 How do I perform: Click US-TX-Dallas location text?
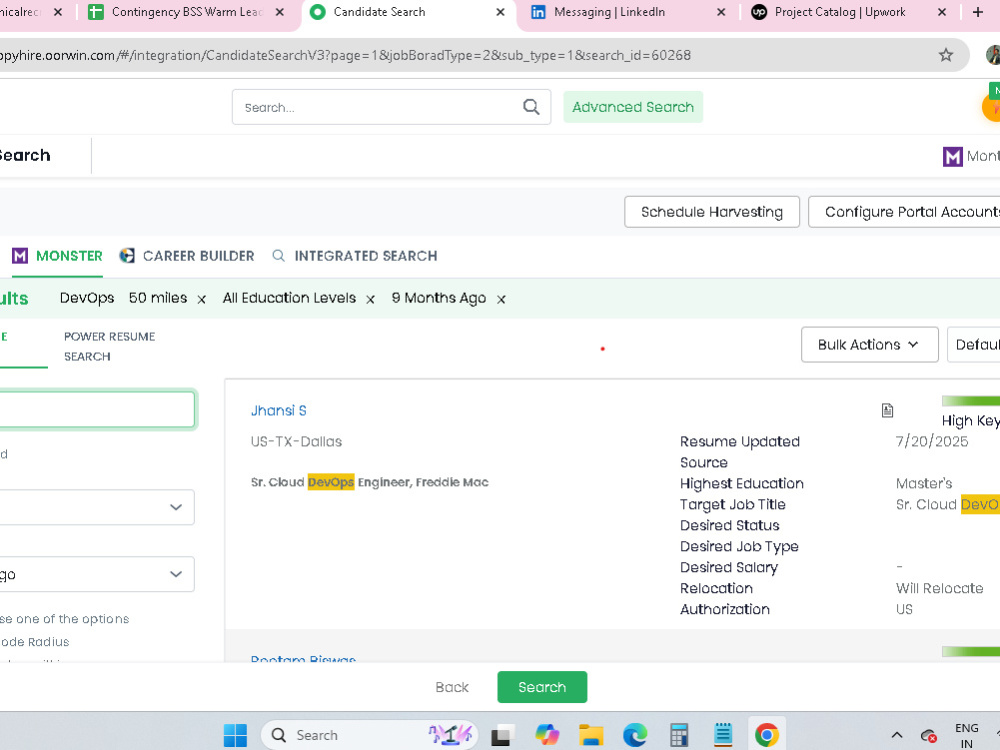tap(296, 441)
